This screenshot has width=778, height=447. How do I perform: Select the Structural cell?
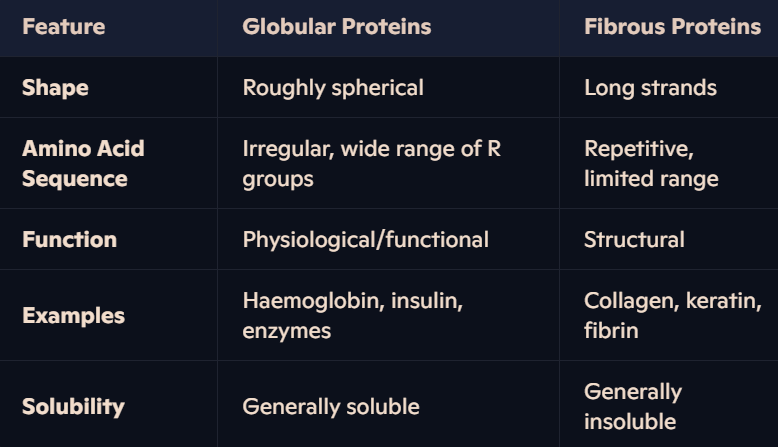click(634, 240)
